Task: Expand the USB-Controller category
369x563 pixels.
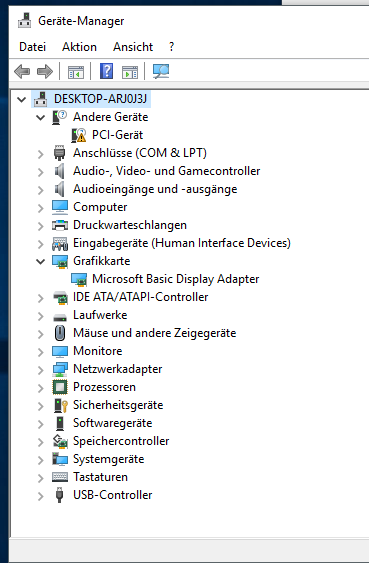Action: click(x=41, y=496)
